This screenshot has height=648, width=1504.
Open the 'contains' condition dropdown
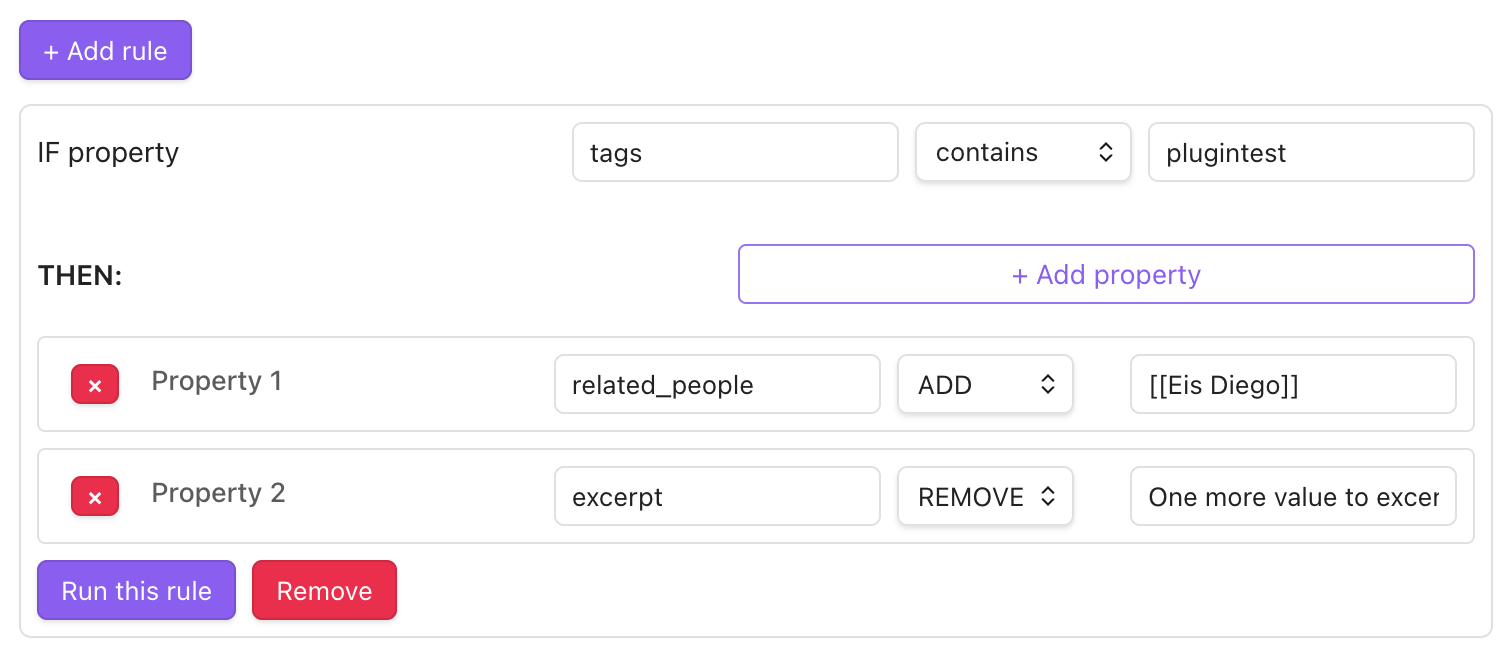[1023, 153]
